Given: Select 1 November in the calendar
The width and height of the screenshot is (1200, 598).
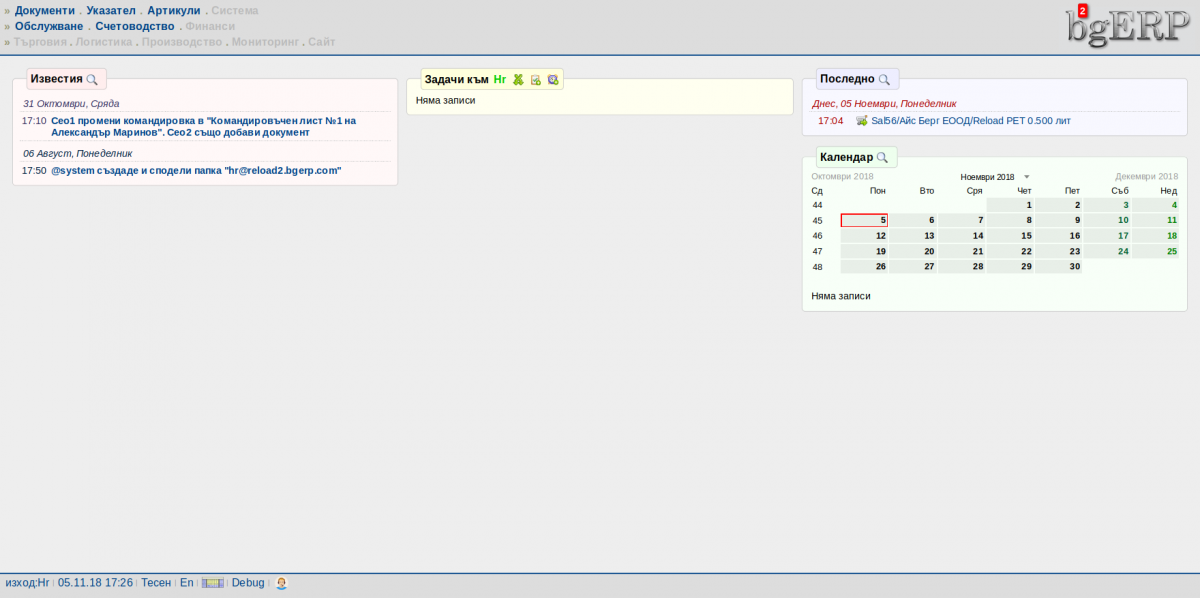Looking at the screenshot, I should [1010, 204].
